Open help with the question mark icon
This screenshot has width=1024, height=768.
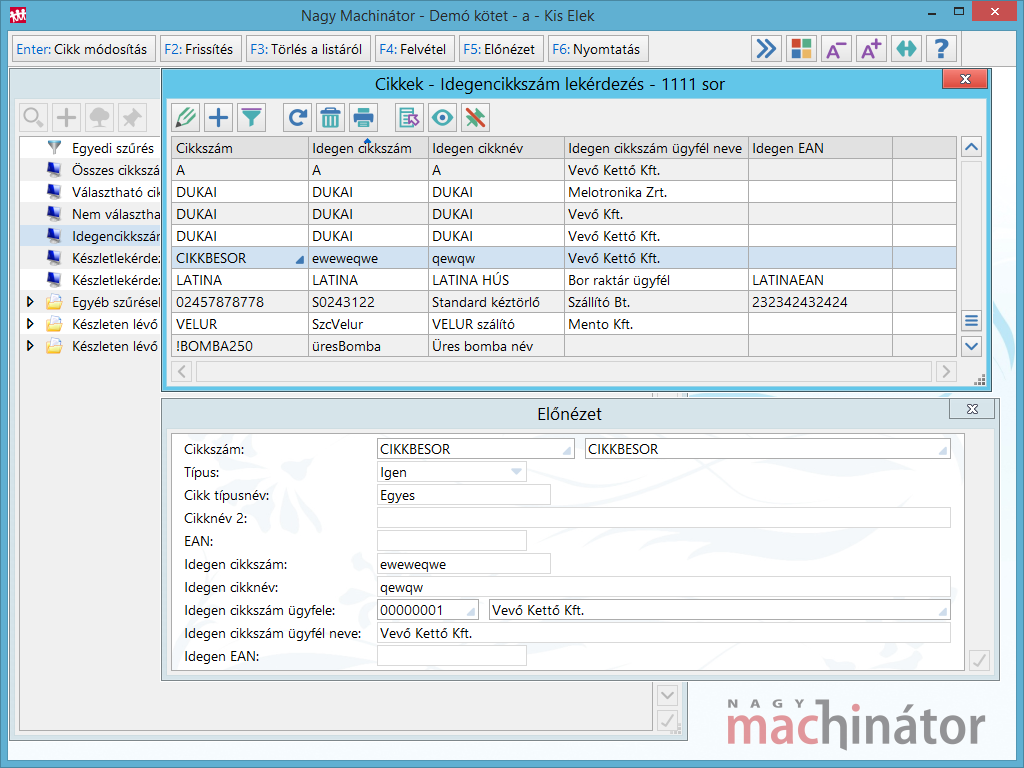click(941, 49)
